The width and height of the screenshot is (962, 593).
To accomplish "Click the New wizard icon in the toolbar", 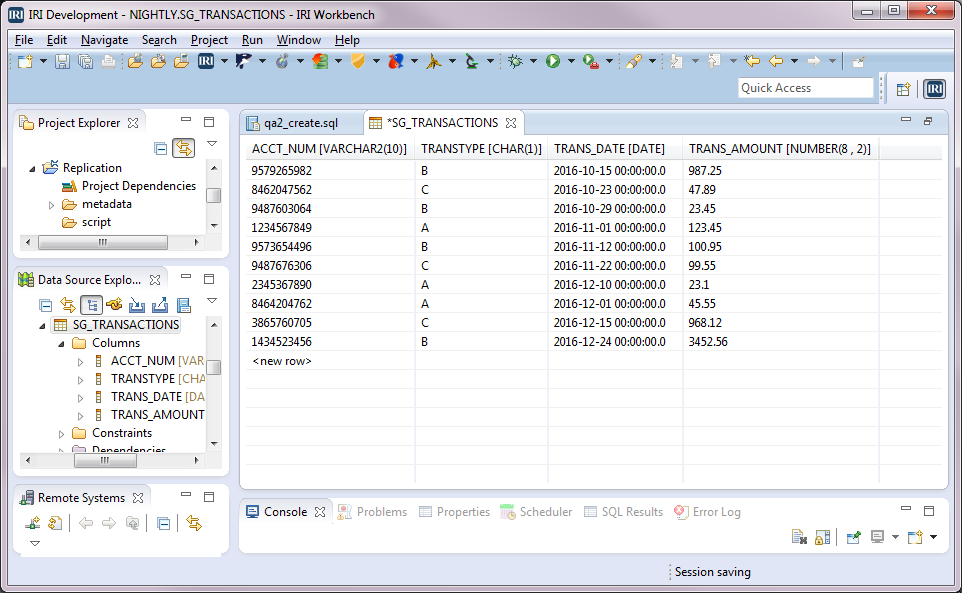I will tap(25, 61).
